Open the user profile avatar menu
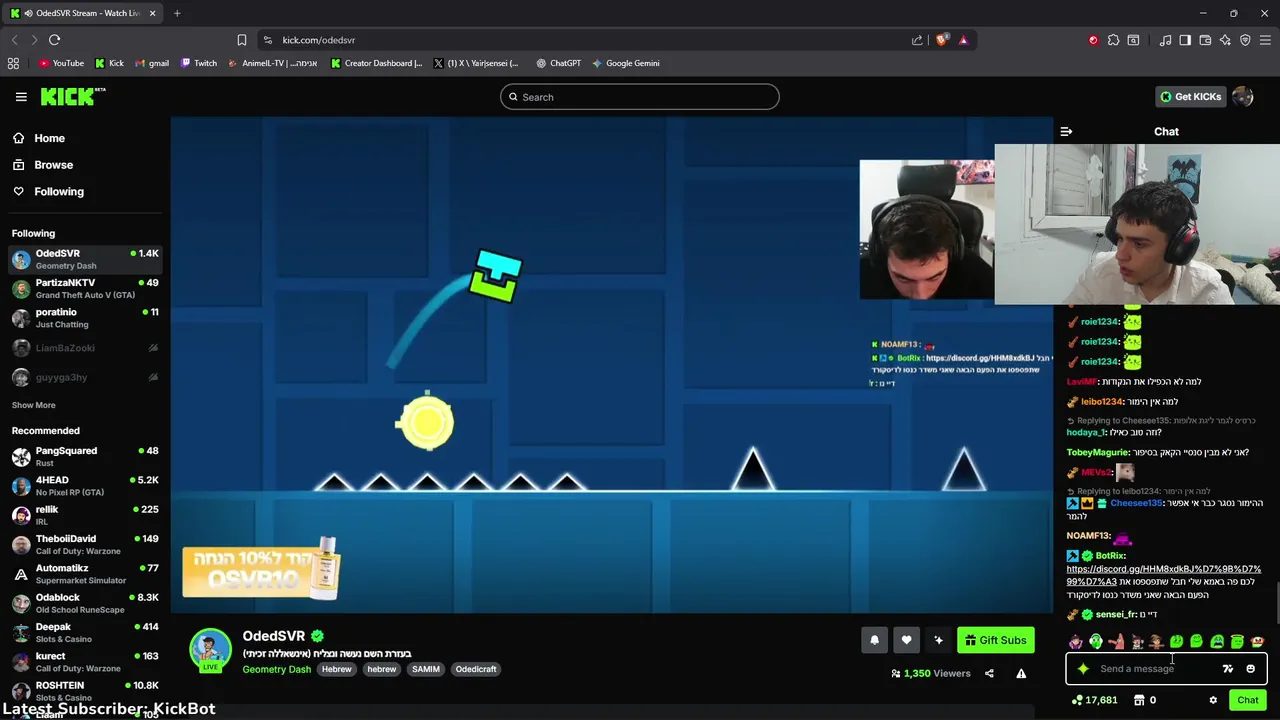 tap(1243, 97)
